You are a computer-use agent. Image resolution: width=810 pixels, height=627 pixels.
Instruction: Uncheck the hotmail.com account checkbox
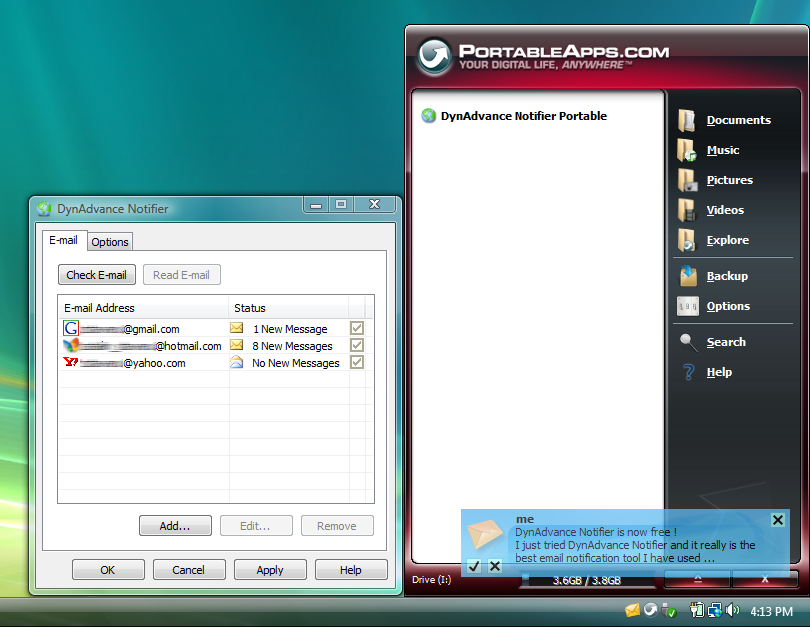click(356, 345)
